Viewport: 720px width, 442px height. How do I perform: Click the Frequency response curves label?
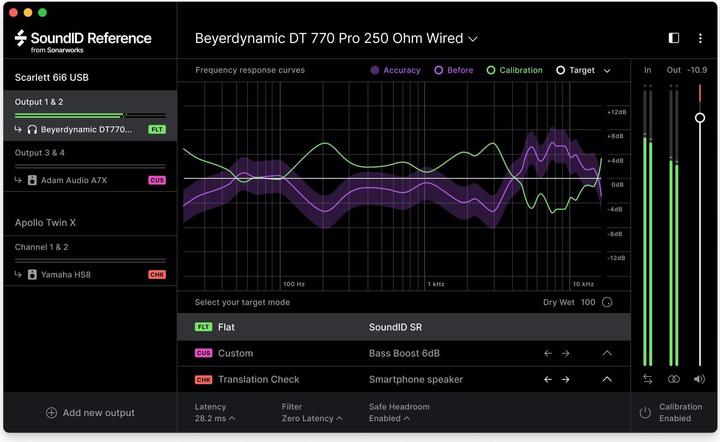click(250, 70)
